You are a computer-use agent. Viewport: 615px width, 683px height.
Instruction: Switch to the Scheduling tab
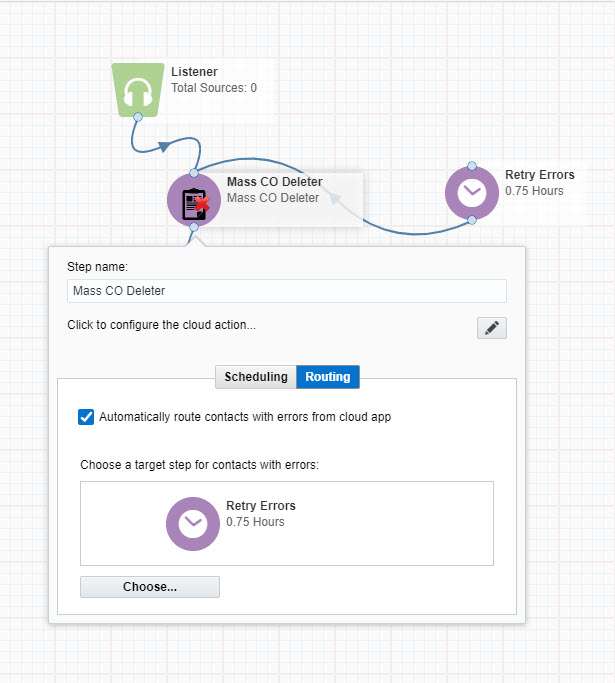click(x=256, y=377)
